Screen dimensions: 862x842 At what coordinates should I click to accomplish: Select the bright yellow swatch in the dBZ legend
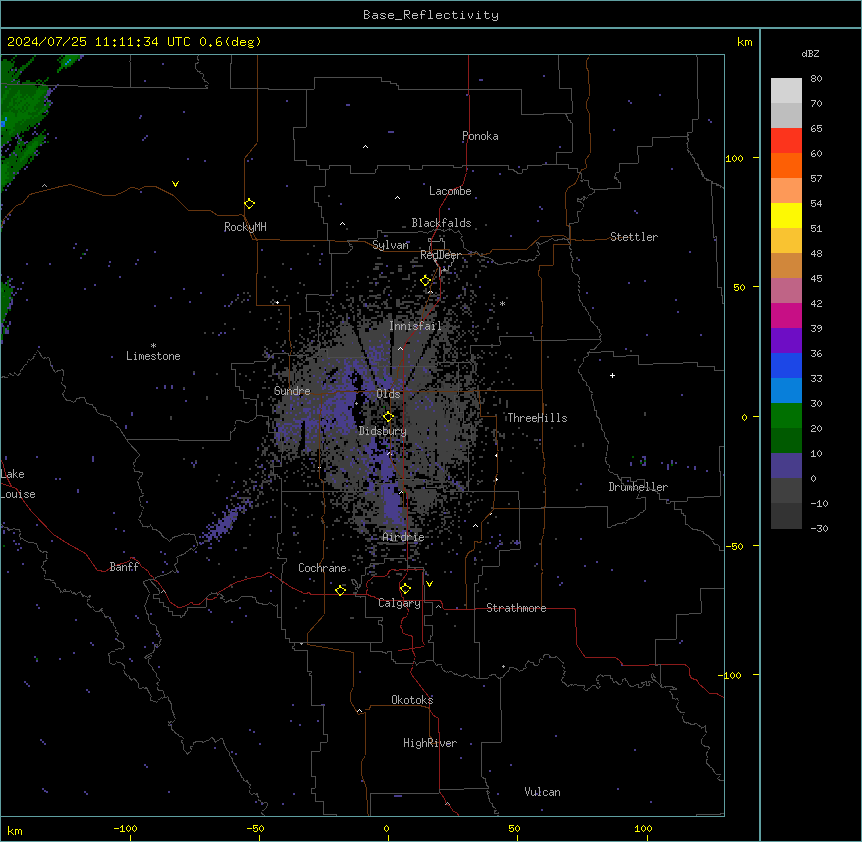click(x=786, y=215)
